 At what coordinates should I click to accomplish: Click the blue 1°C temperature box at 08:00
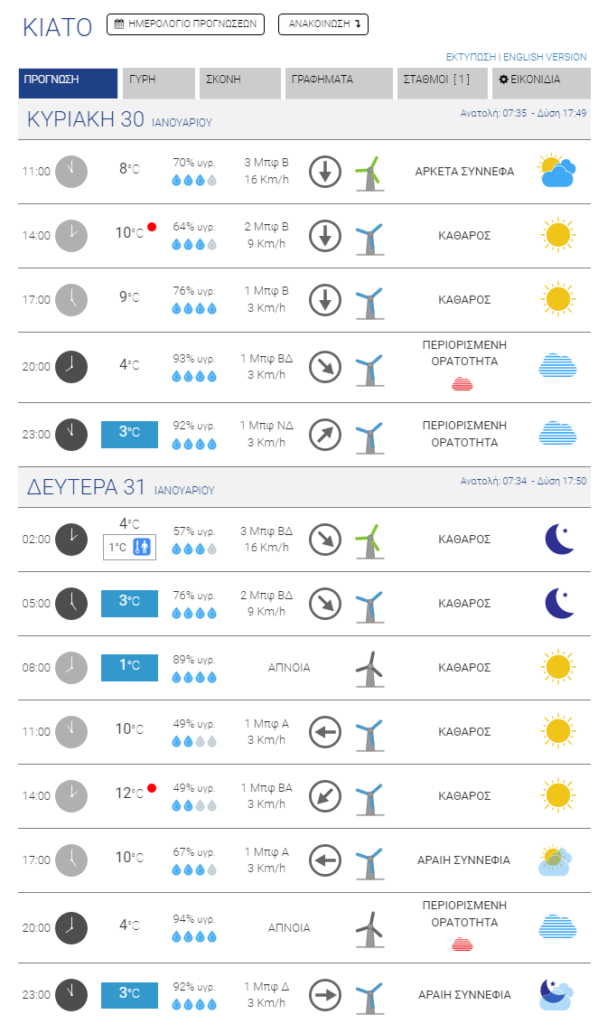(x=129, y=667)
